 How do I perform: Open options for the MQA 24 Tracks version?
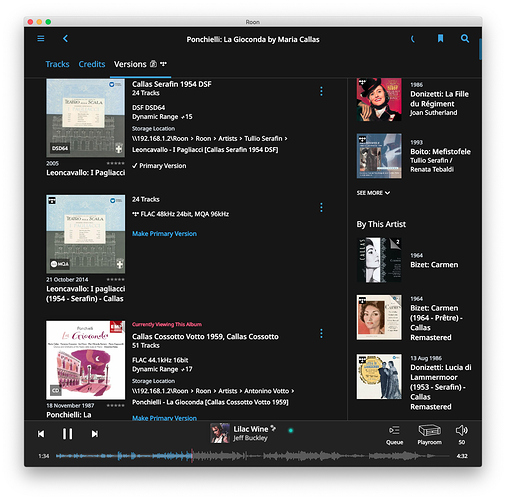(321, 207)
